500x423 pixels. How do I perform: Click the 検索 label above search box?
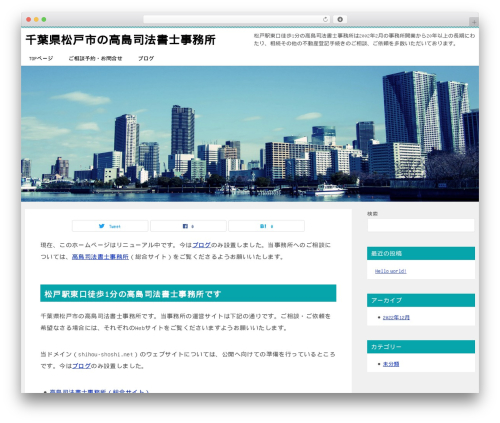click(x=372, y=214)
